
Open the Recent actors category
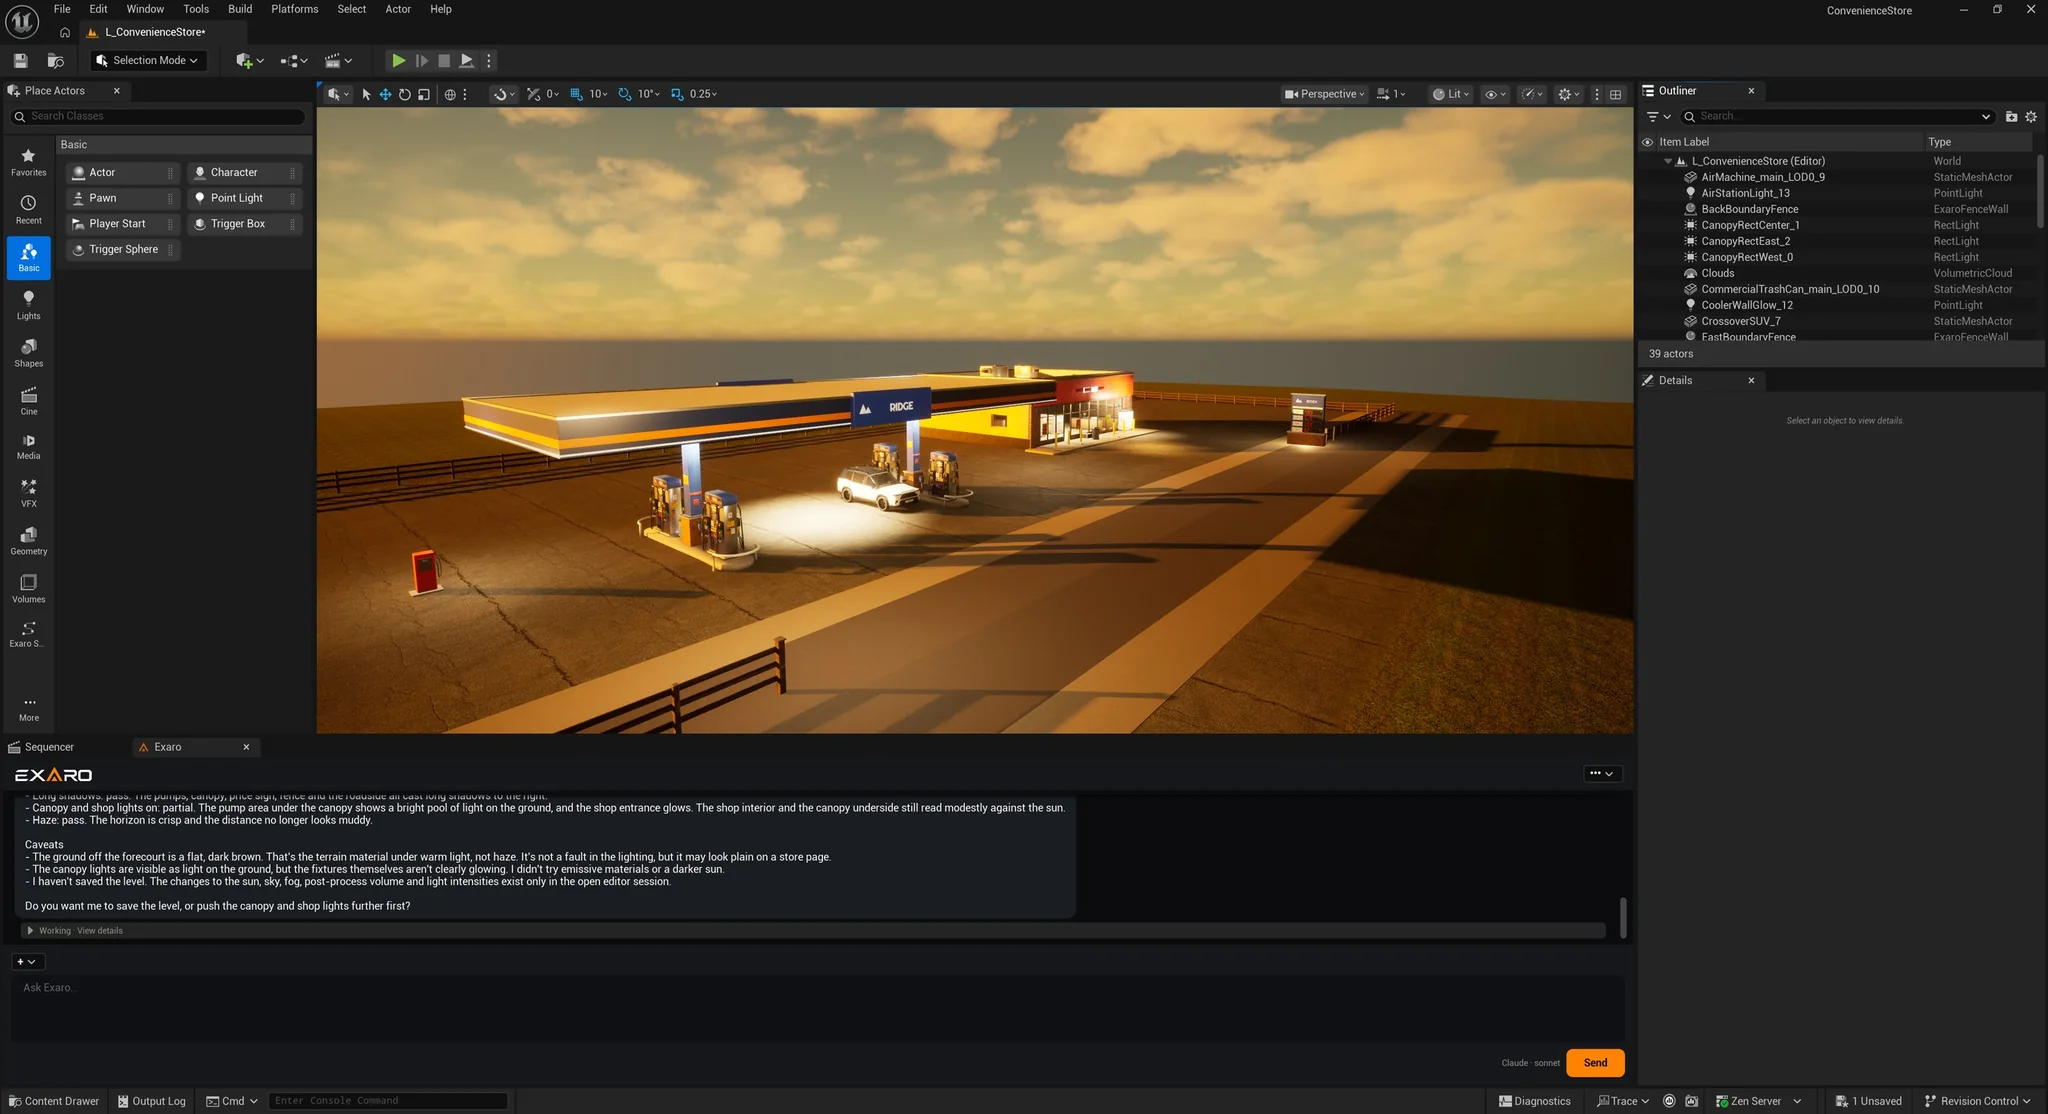[28, 210]
